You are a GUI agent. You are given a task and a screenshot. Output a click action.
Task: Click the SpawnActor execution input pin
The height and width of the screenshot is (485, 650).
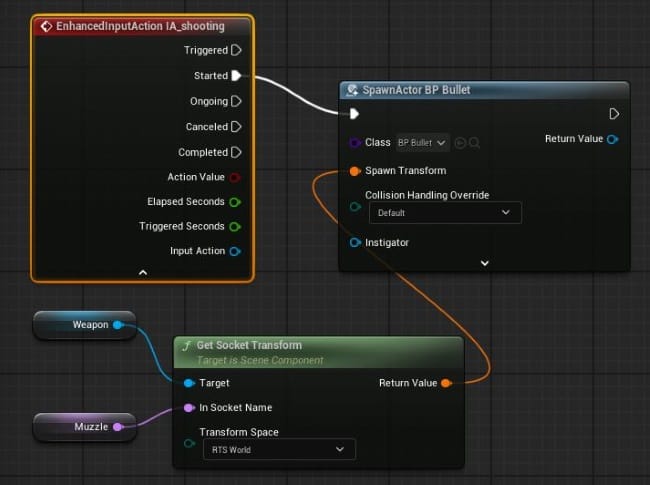(354, 114)
